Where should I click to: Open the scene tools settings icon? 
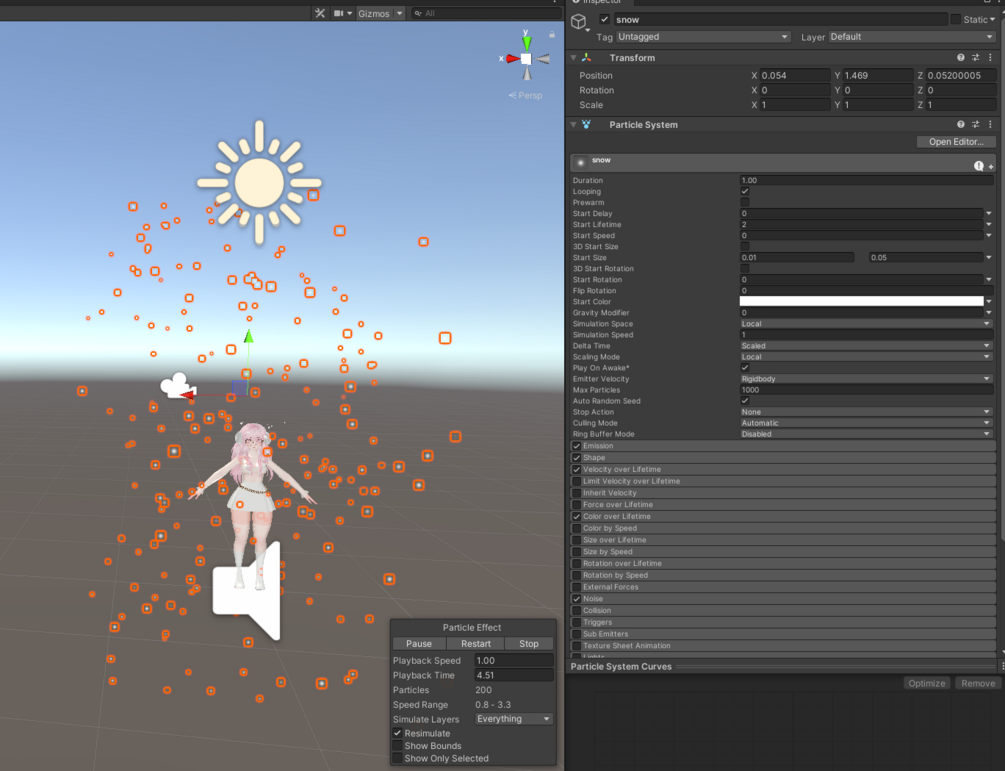(x=320, y=13)
